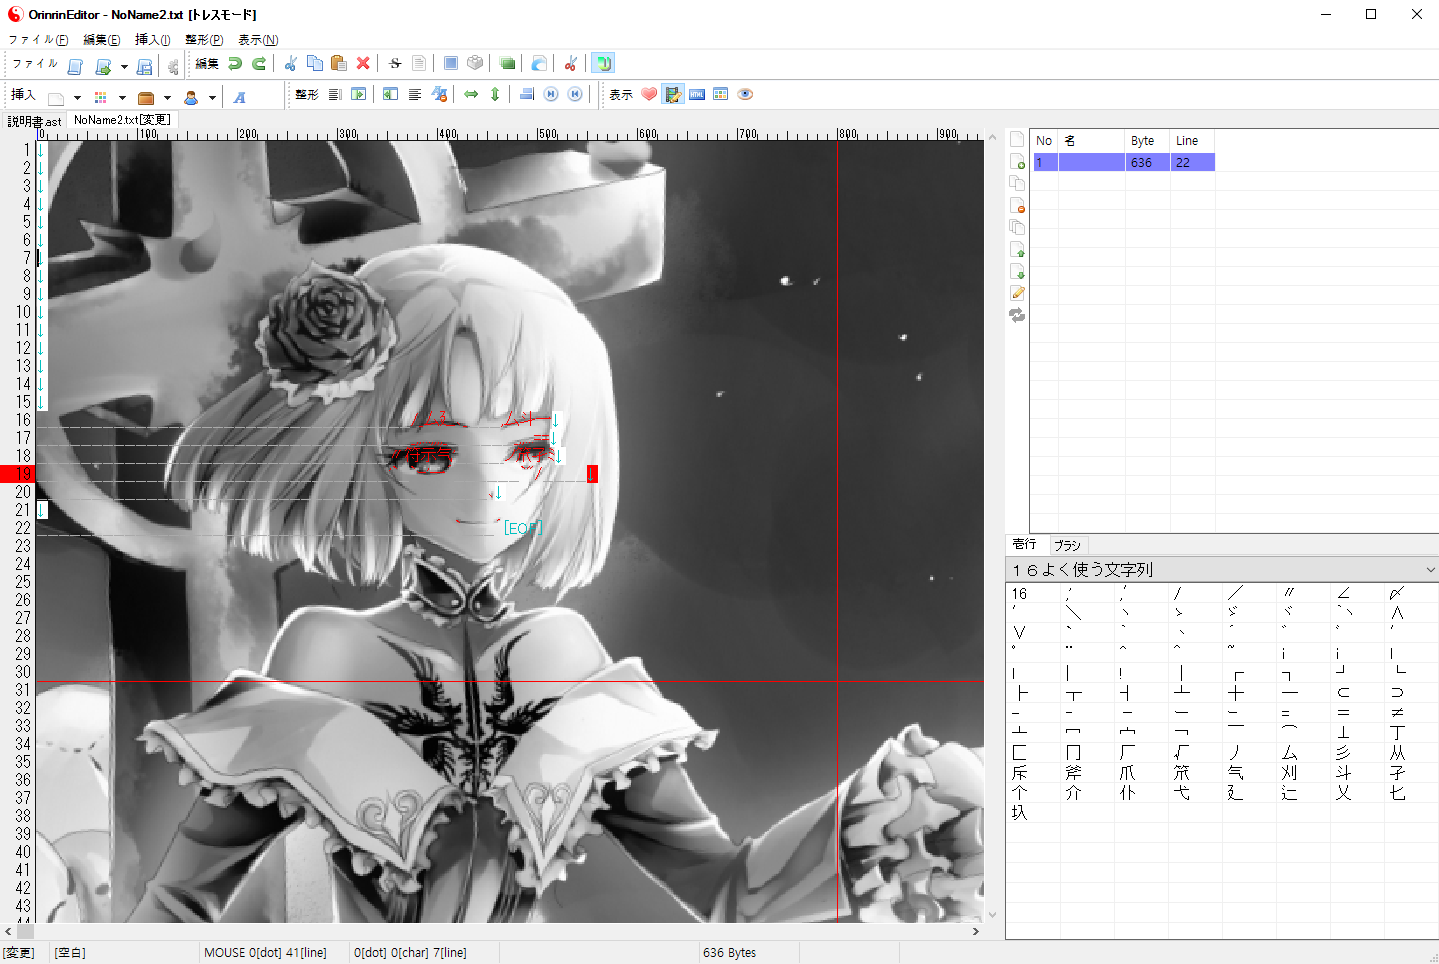The width and height of the screenshot is (1439, 964).
Task: Toggle the HTML view button
Action: coord(697,94)
